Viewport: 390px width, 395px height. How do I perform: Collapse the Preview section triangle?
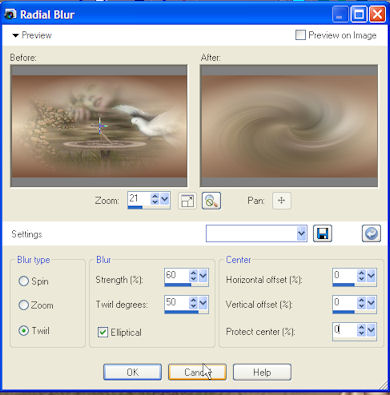click(x=15, y=35)
